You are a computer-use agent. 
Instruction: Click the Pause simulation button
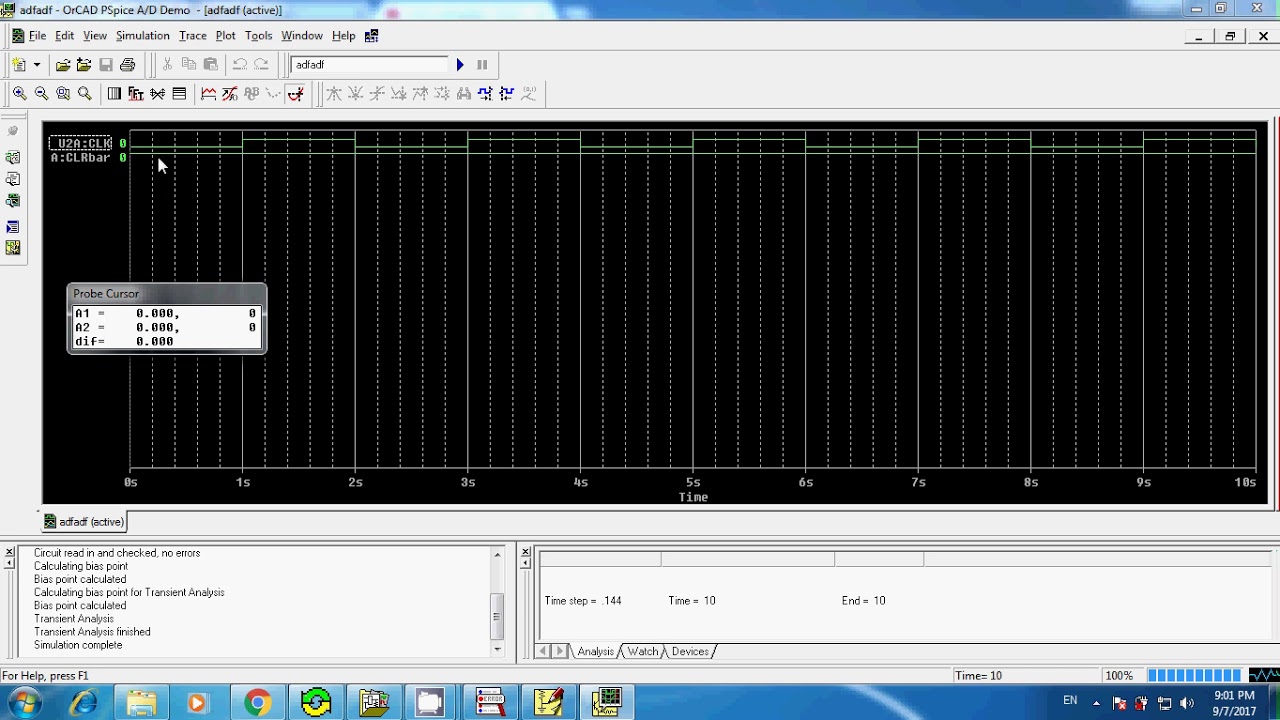click(x=482, y=65)
